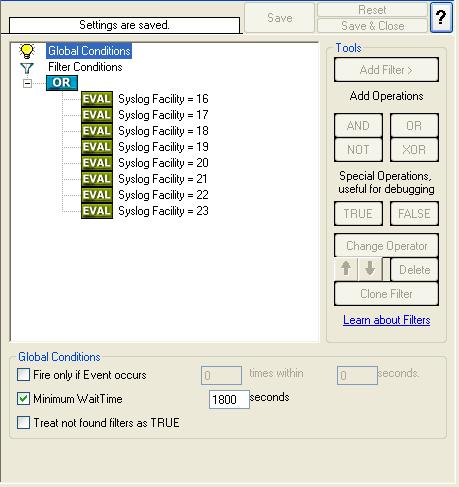Select the Filter Conditions tree item

coord(85,67)
